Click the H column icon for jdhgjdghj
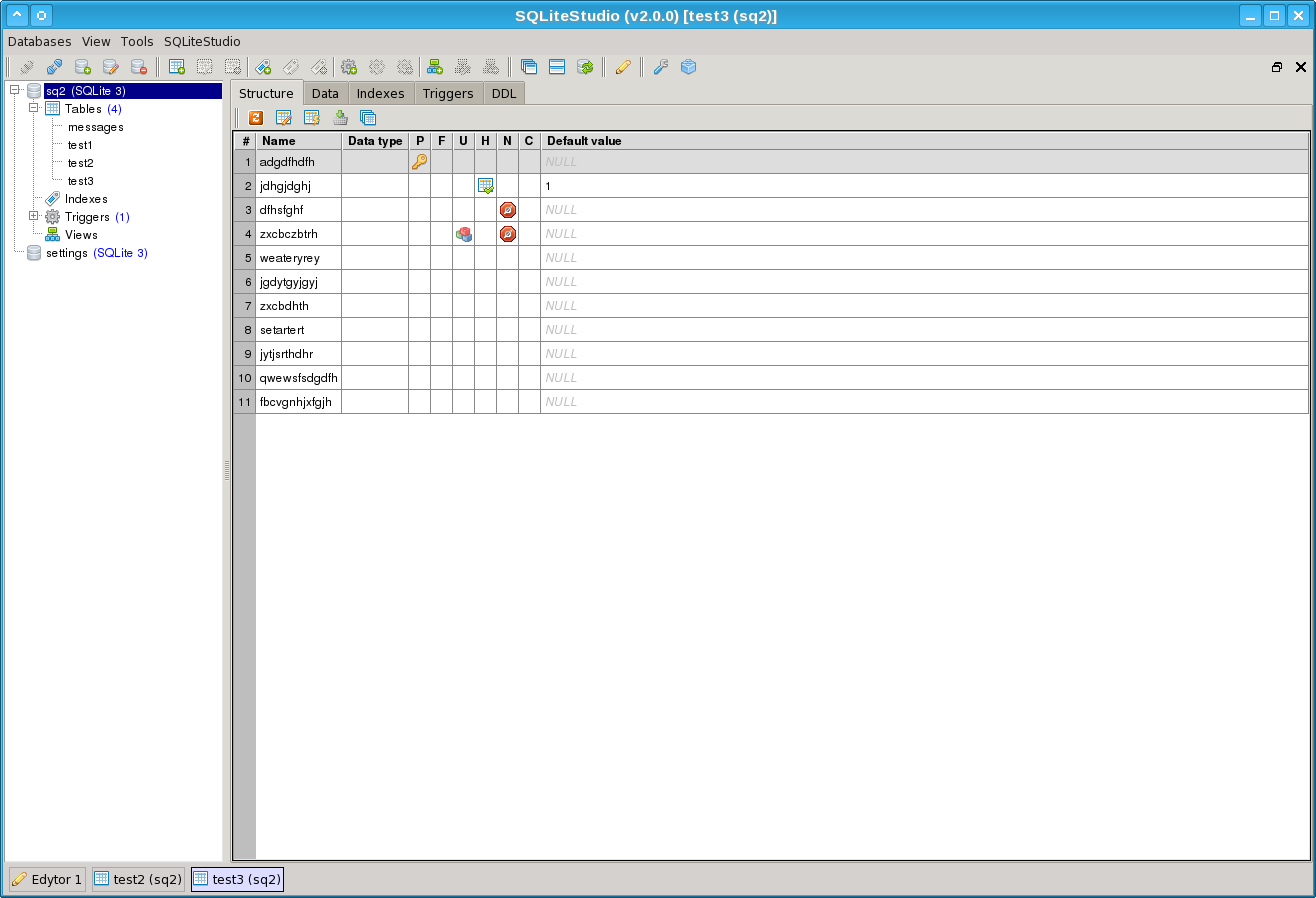 486,185
